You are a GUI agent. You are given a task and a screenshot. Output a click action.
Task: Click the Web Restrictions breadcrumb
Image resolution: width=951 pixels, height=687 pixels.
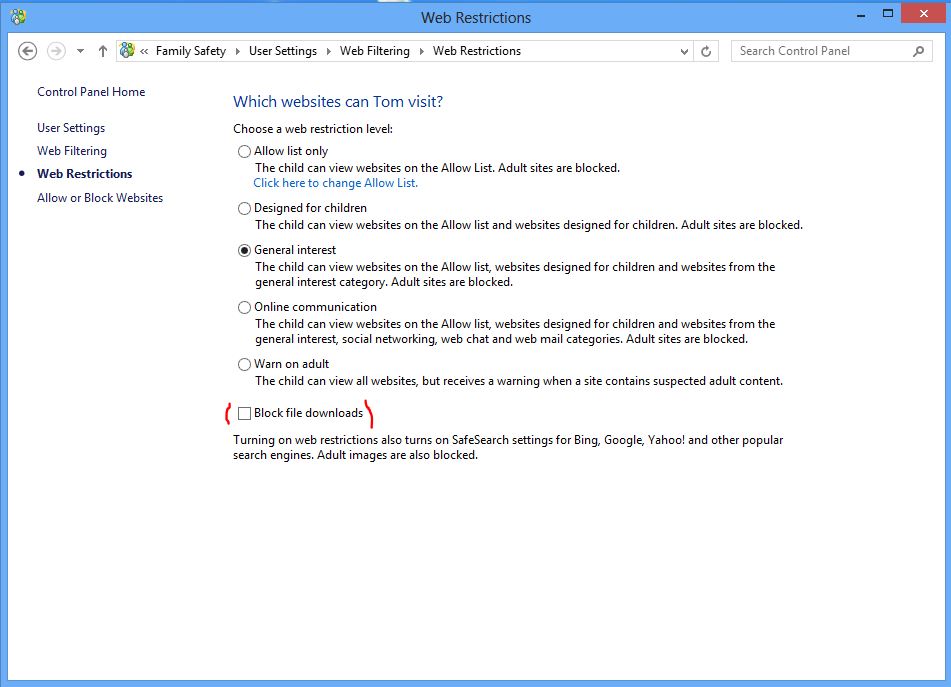477,51
